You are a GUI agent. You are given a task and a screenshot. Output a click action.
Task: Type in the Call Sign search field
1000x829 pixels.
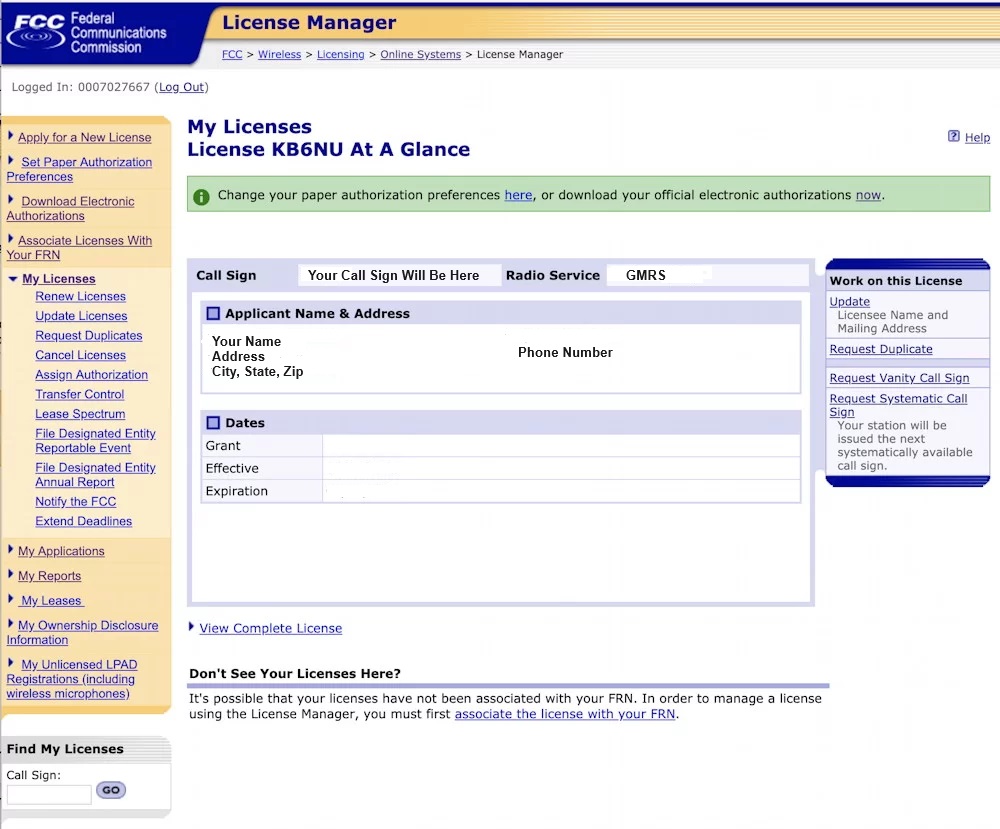(49, 794)
